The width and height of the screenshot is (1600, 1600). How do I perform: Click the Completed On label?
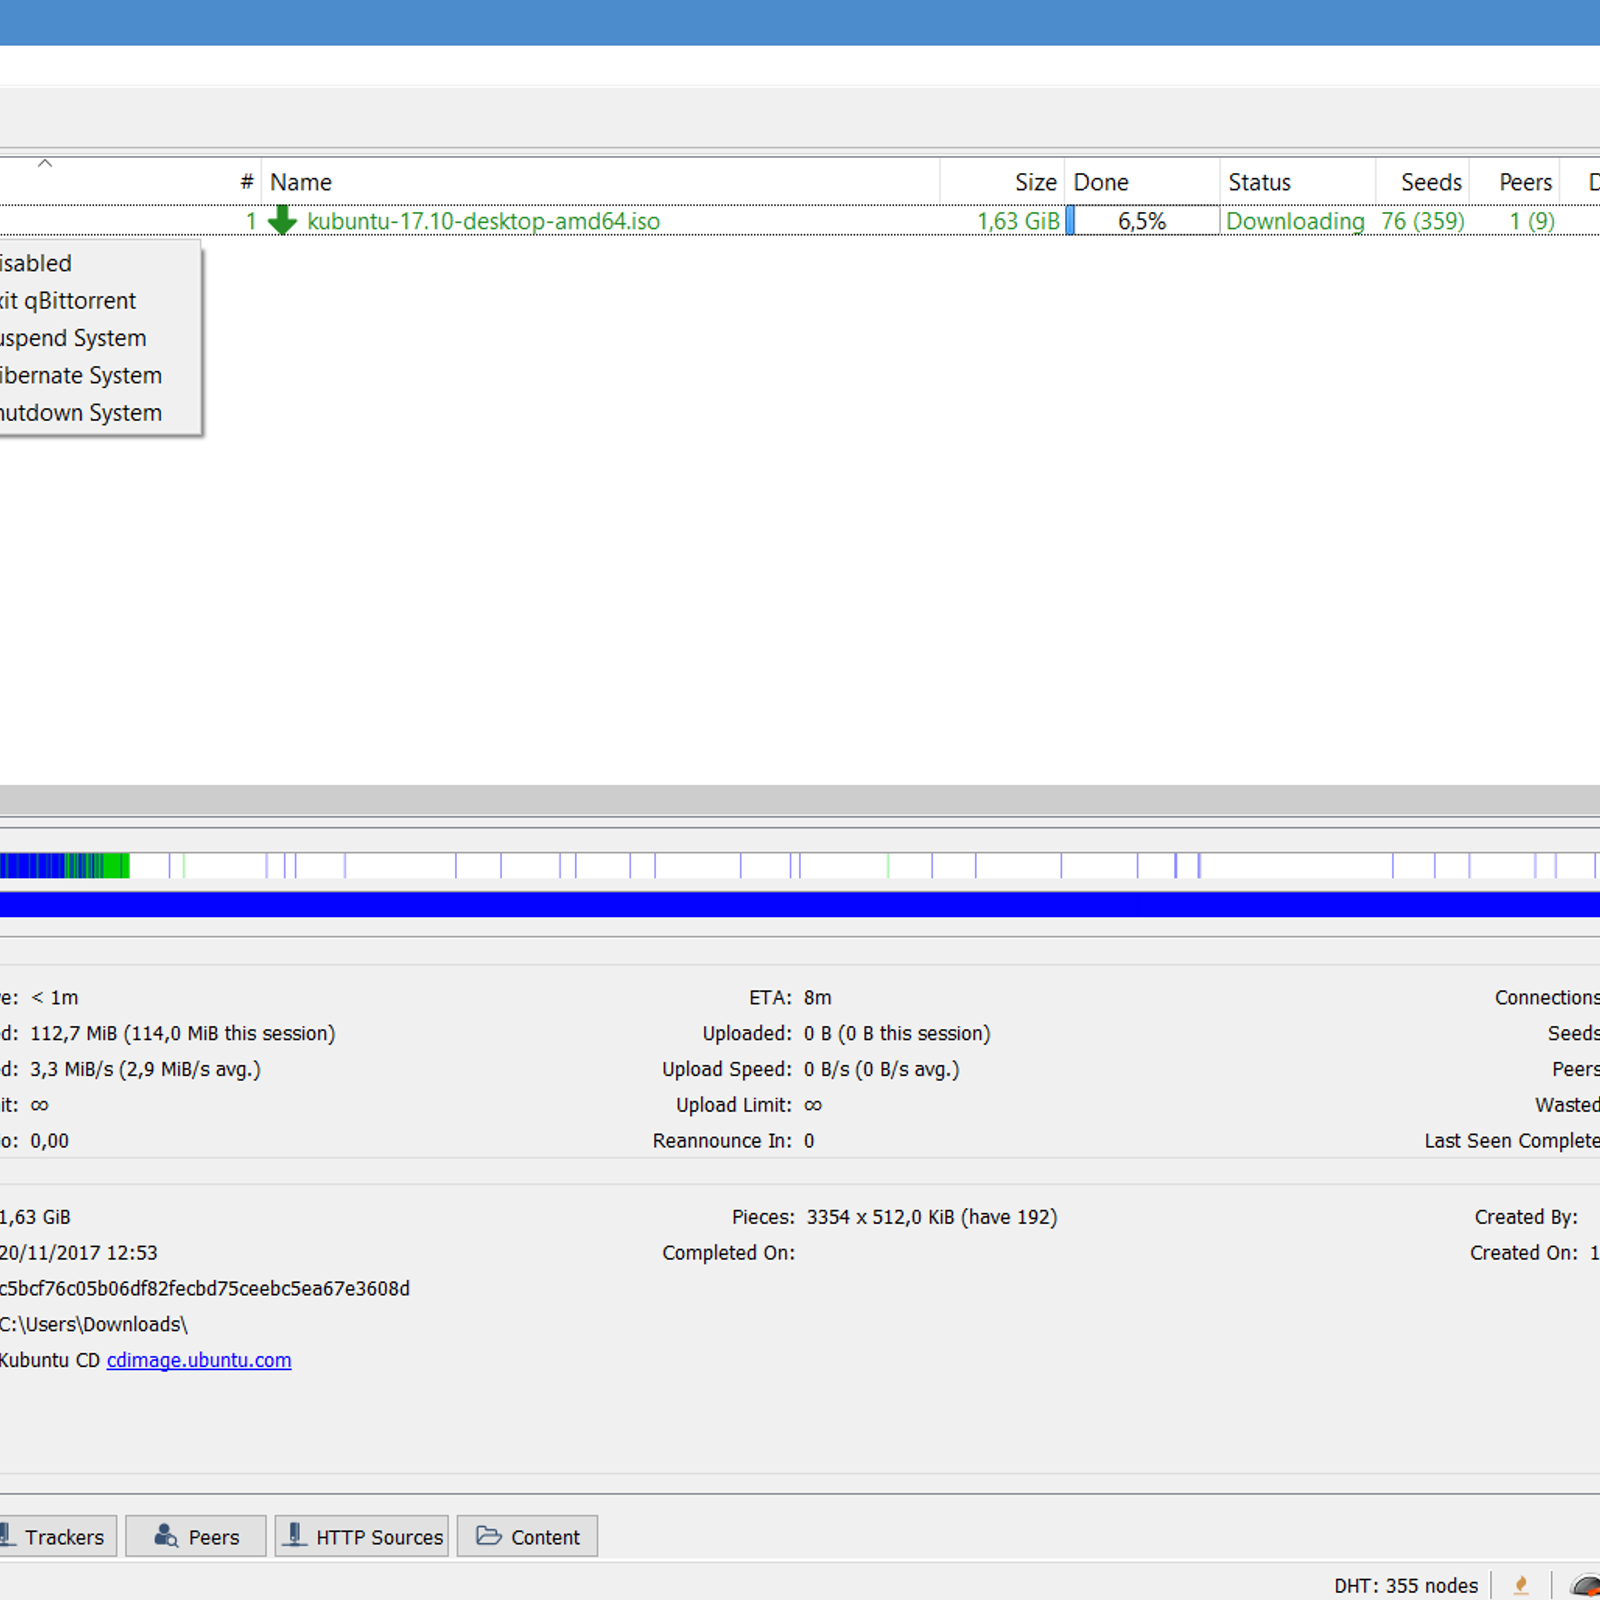728,1253
